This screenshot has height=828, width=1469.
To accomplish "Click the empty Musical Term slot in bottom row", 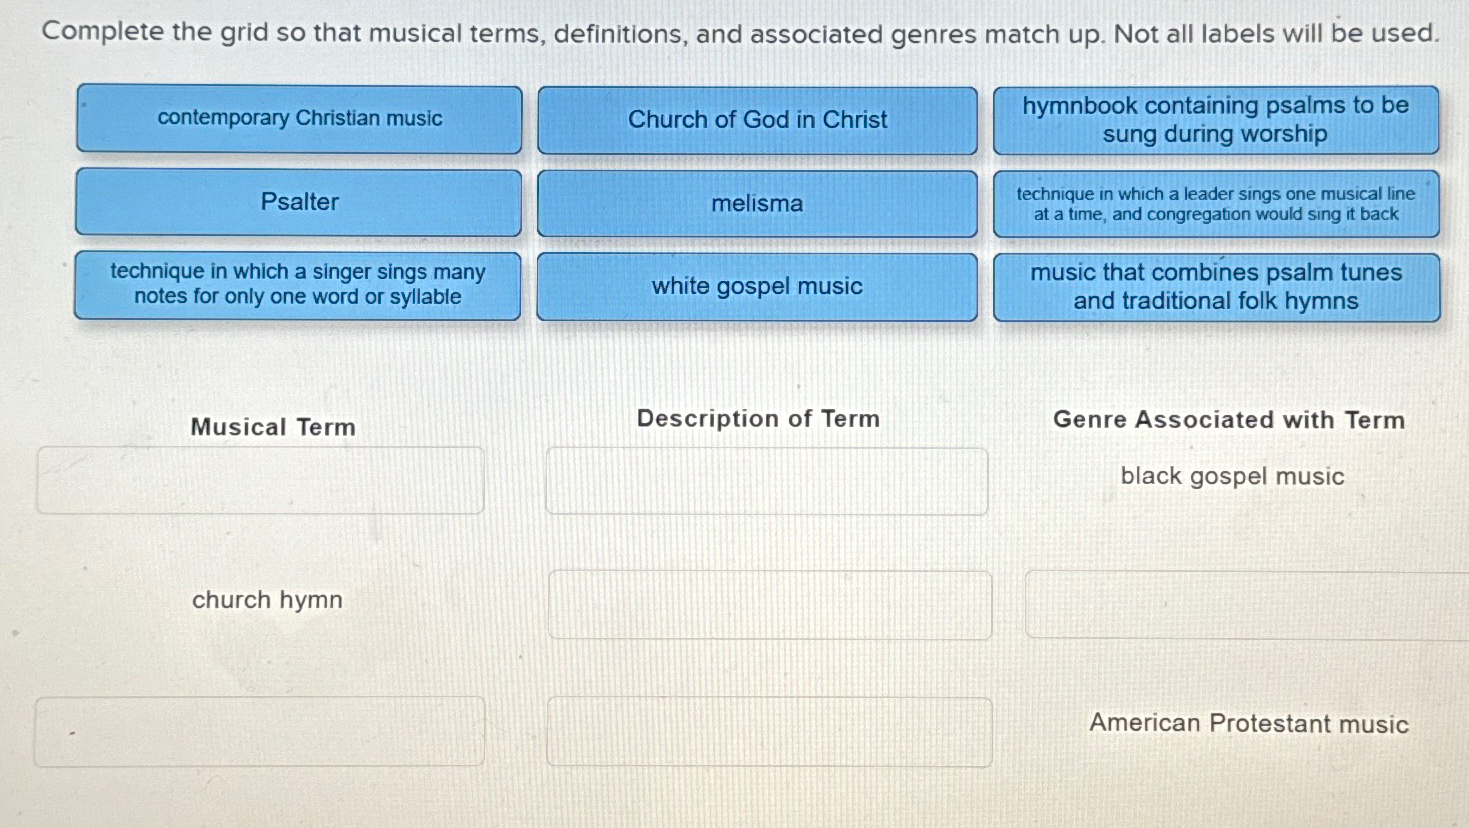I will coord(259,733).
